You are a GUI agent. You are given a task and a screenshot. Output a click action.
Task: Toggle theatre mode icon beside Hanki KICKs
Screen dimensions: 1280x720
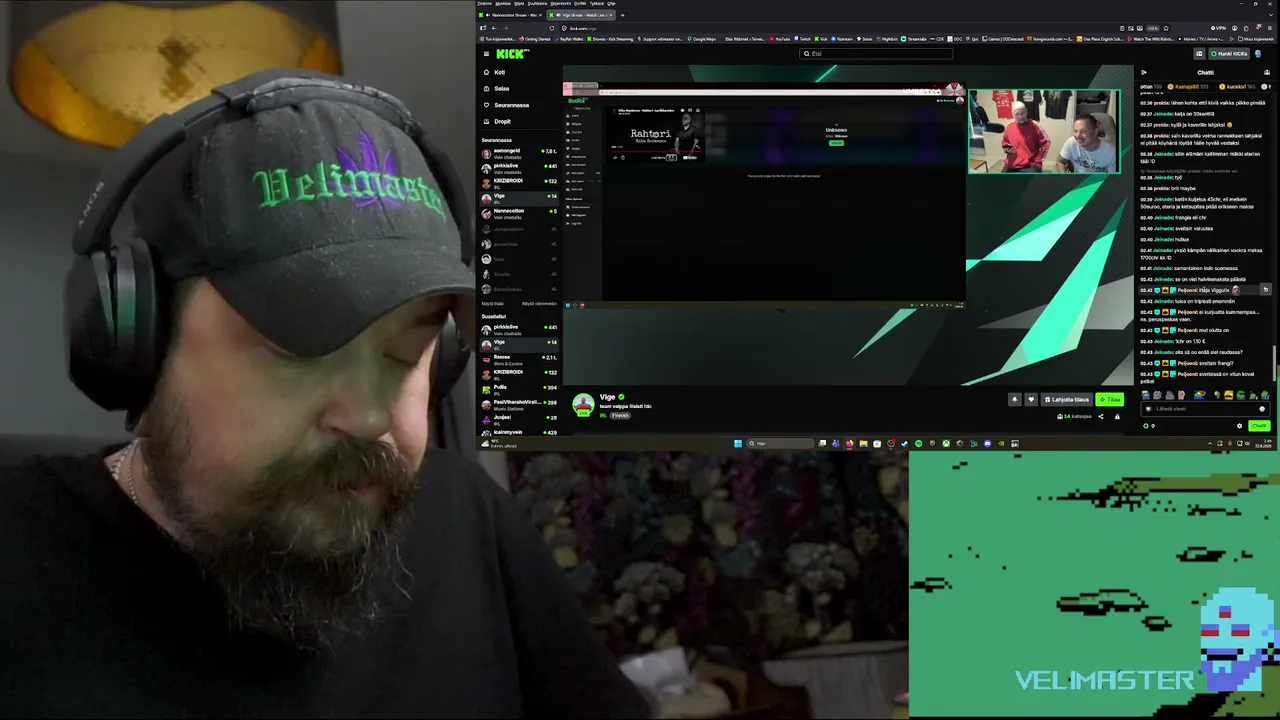tap(1199, 54)
